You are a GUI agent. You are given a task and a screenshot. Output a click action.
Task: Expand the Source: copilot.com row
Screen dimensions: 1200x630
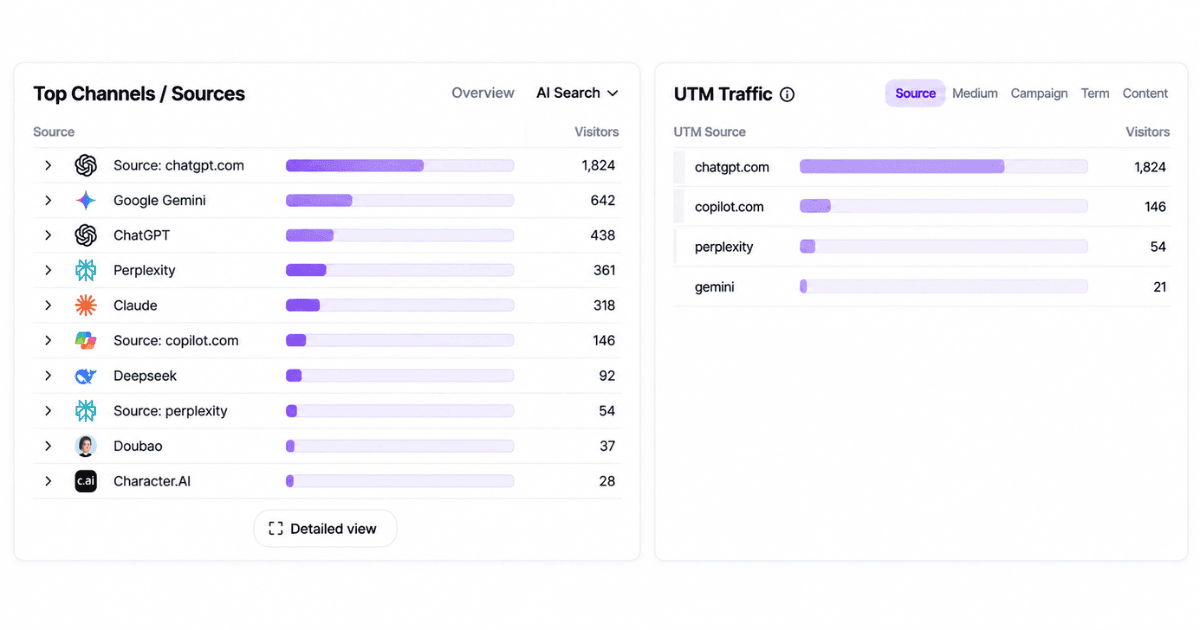(x=47, y=341)
